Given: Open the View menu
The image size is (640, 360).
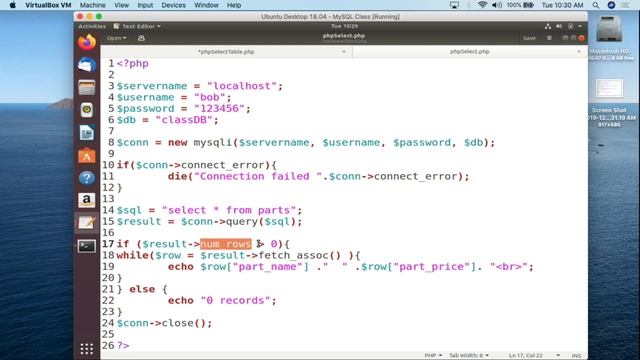Looking at the screenshot, I should pyautogui.click(x=121, y=5).
